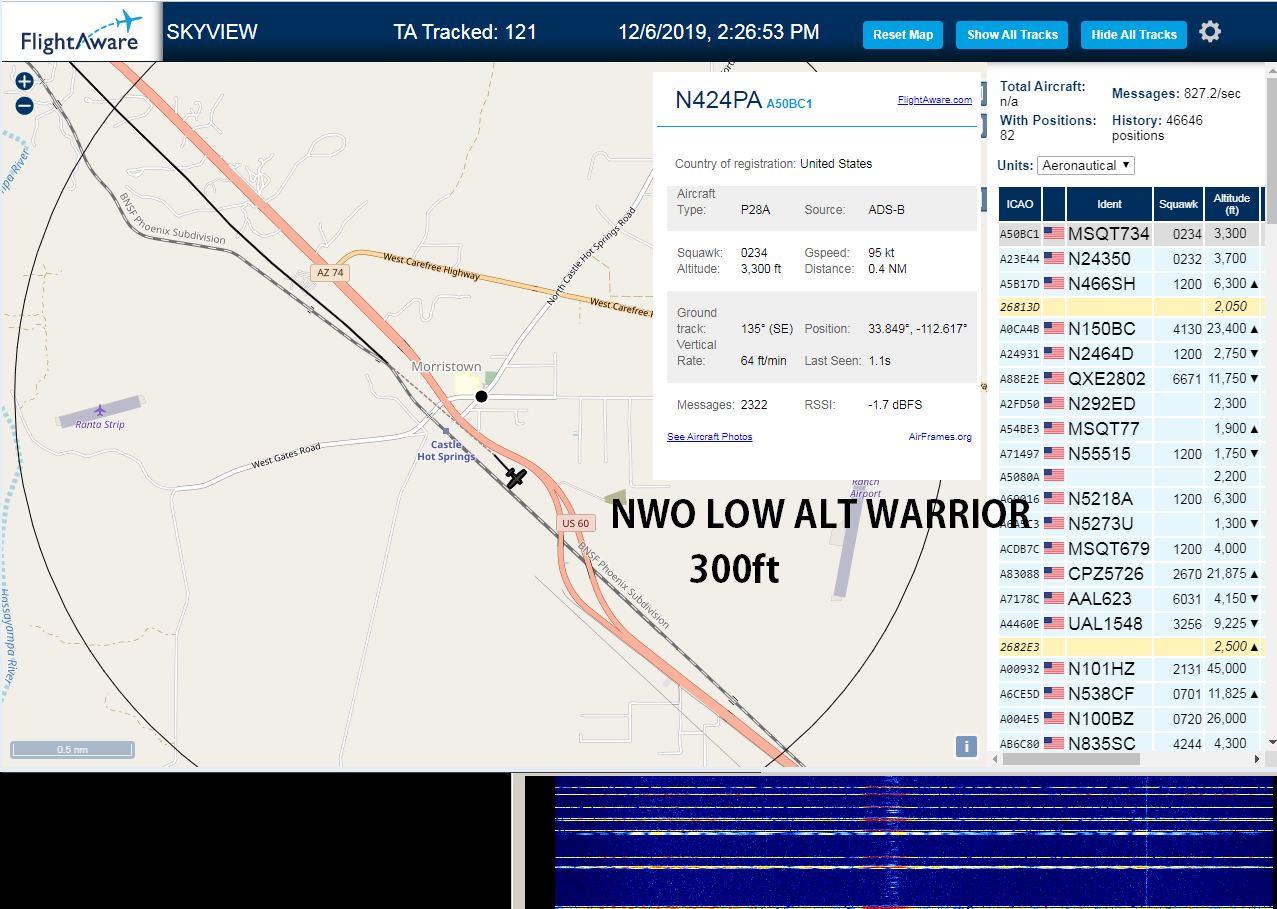Click the Ranta Strip airport icon
This screenshot has height=909, width=1277.
pos(100,410)
